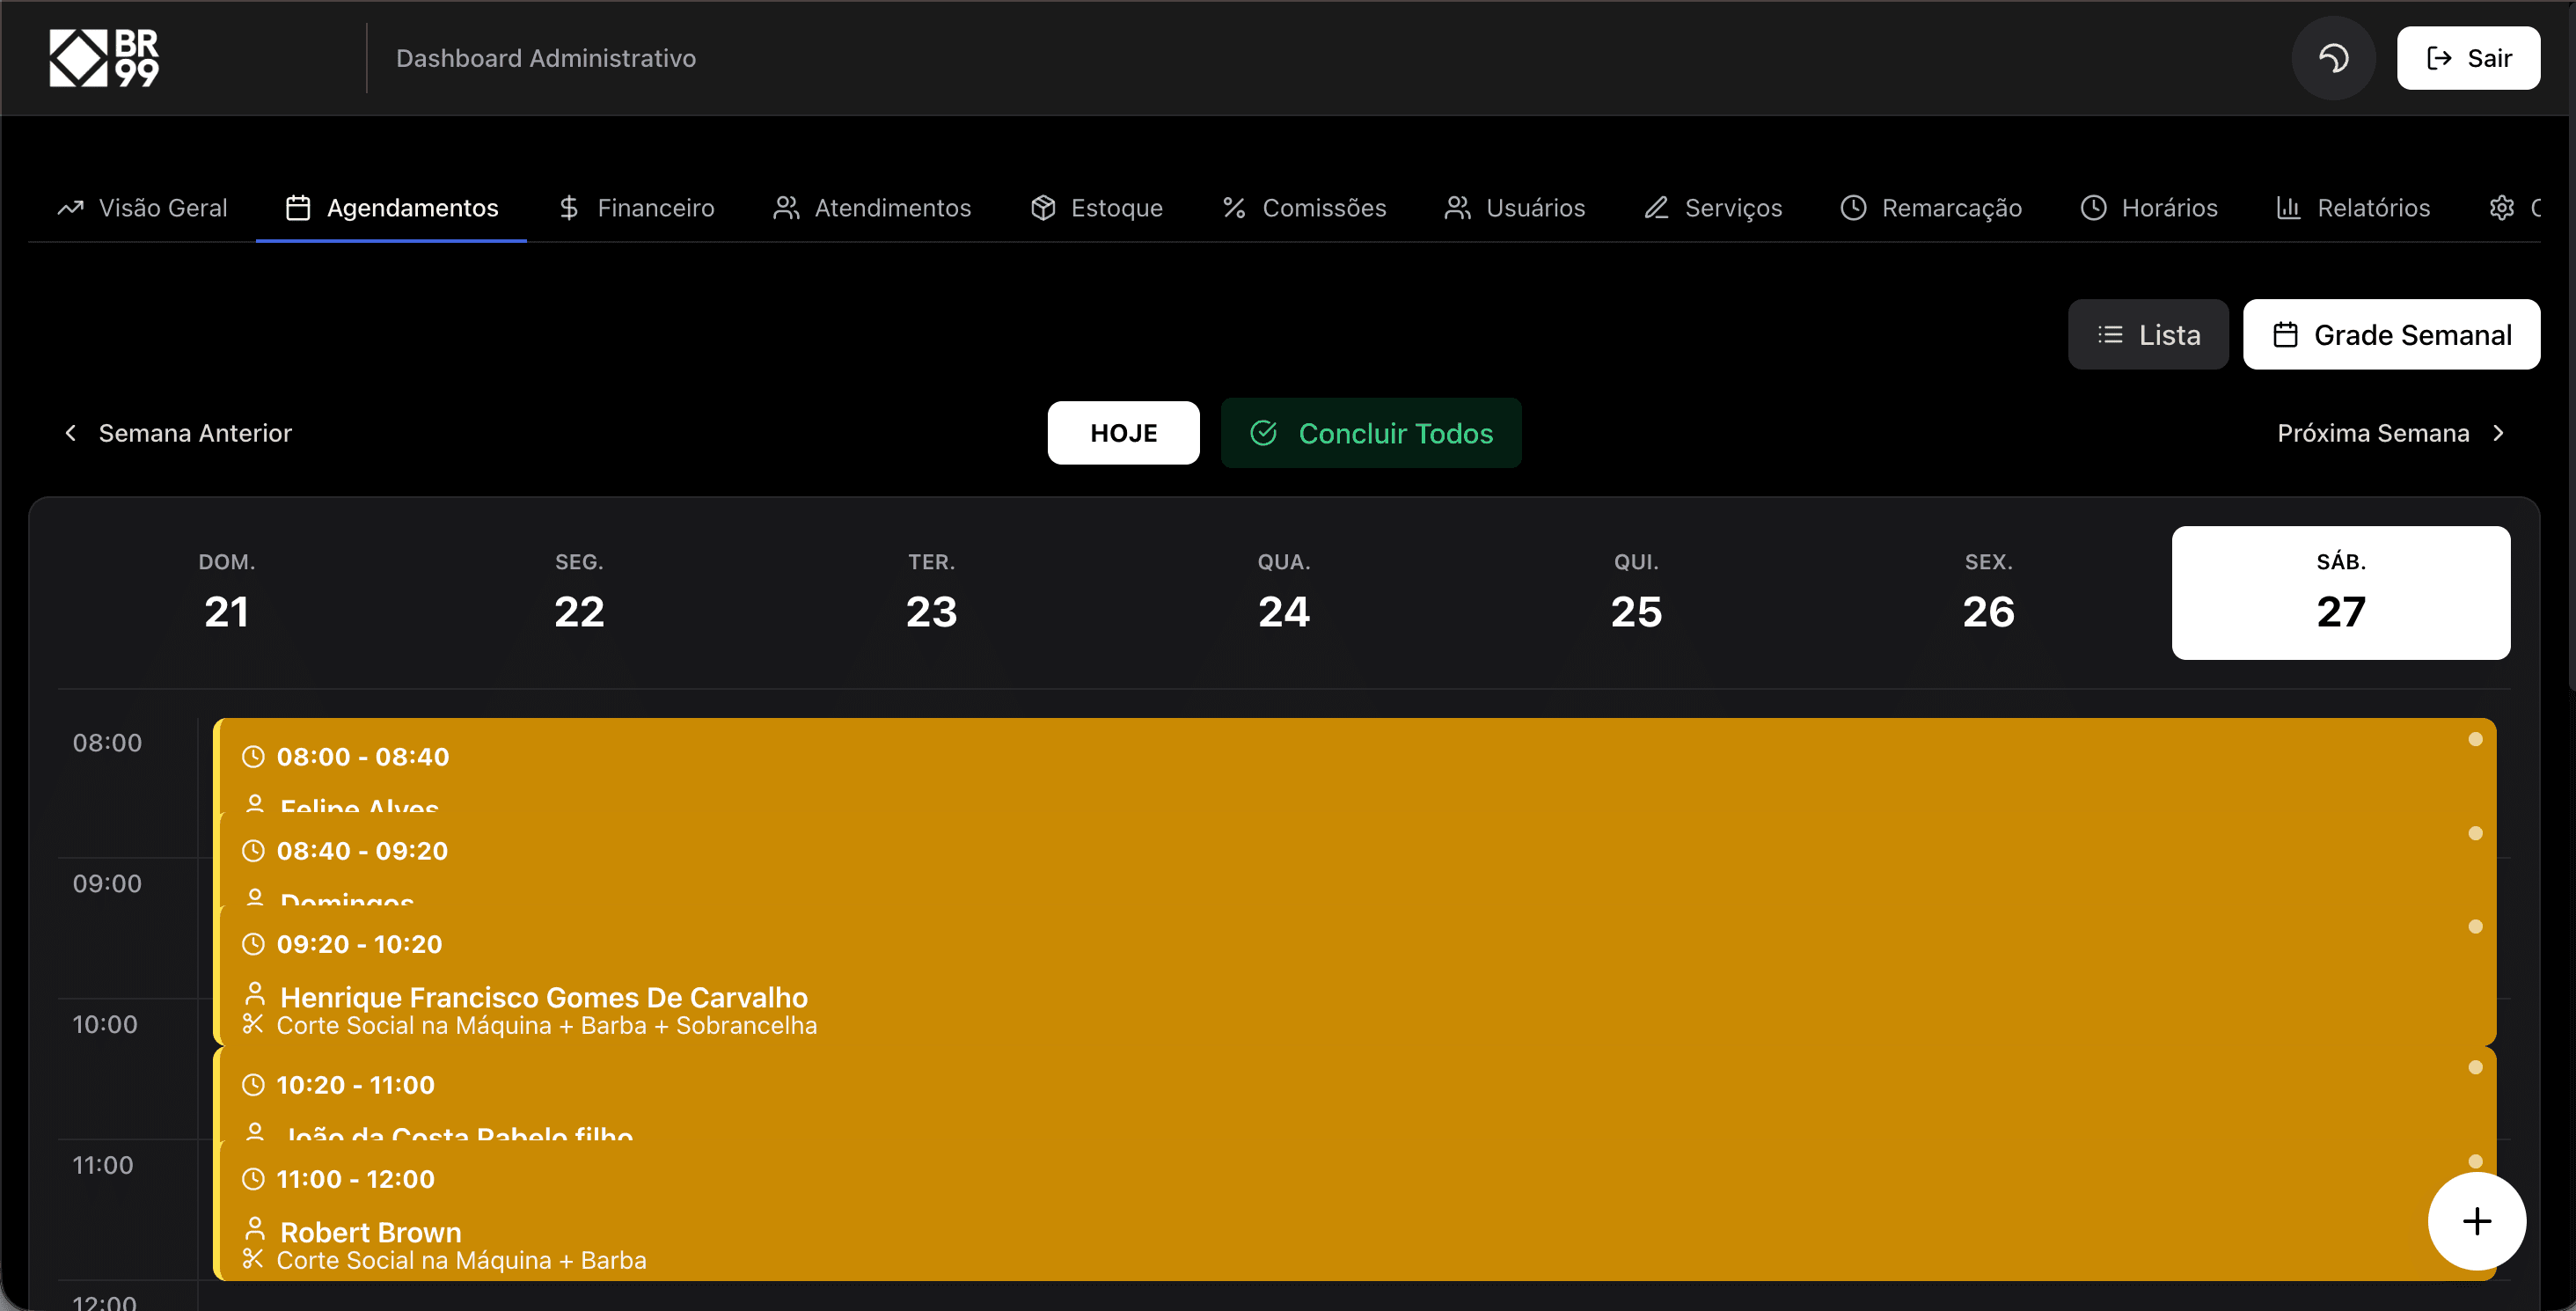Open the Visão Geral tab
Image resolution: width=2576 pixels, height=1311 pixels.
tap(142, 208)
